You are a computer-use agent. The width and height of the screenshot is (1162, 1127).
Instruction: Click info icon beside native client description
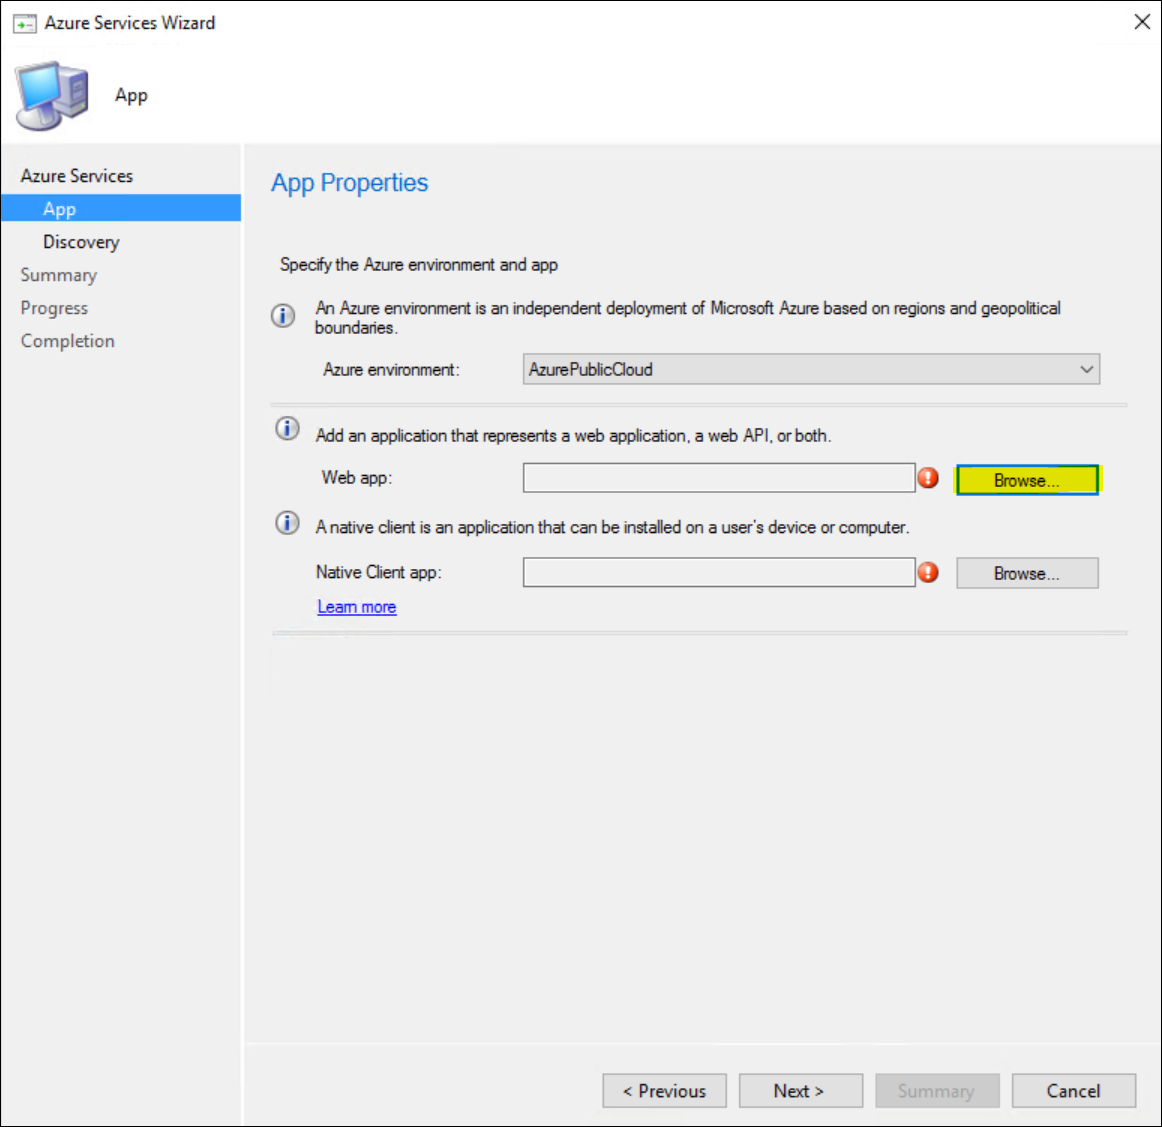(288, 523)
